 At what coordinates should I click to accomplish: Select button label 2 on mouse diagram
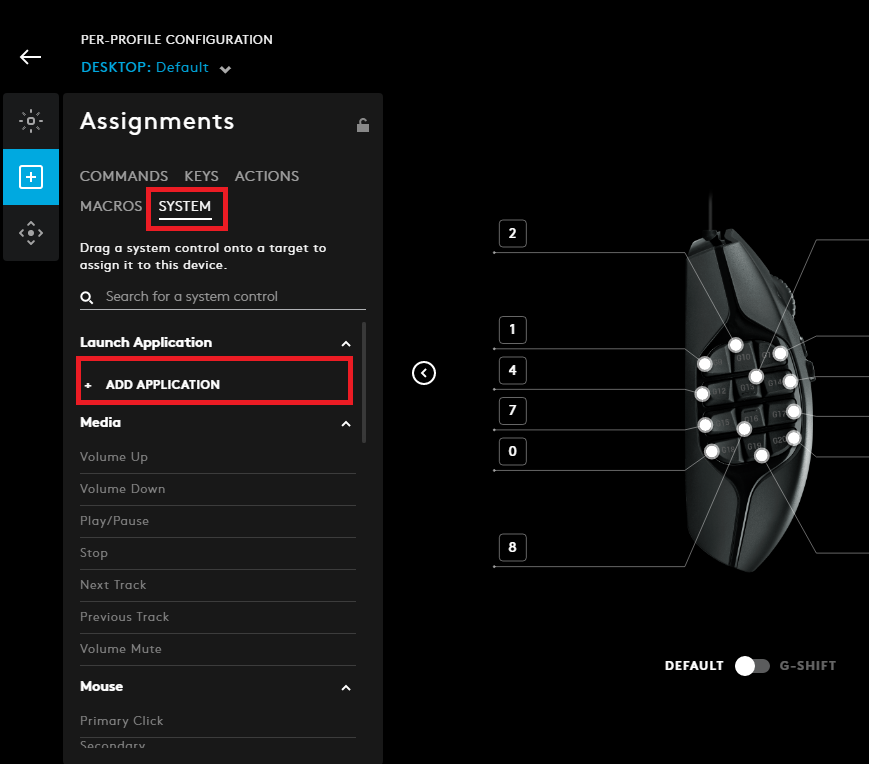tap(513, 233)
